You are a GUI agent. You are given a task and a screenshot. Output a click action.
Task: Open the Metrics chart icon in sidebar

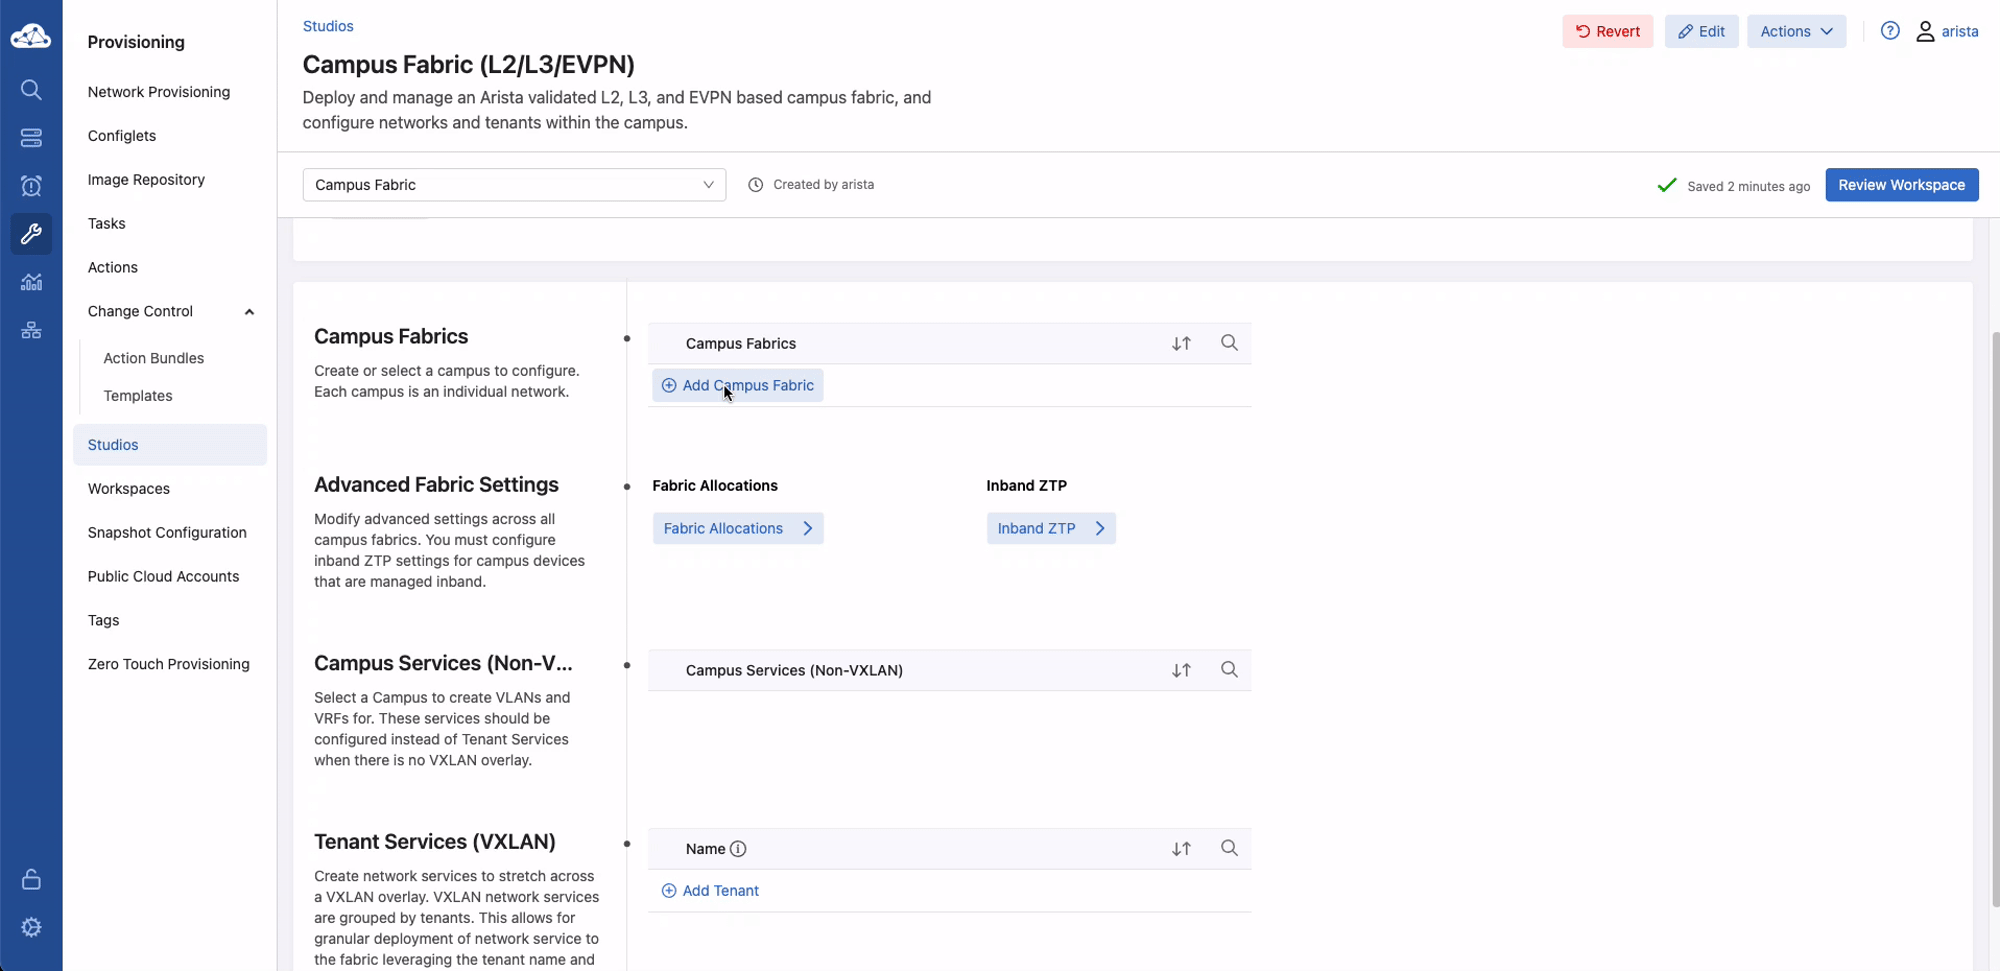[31, 282]
